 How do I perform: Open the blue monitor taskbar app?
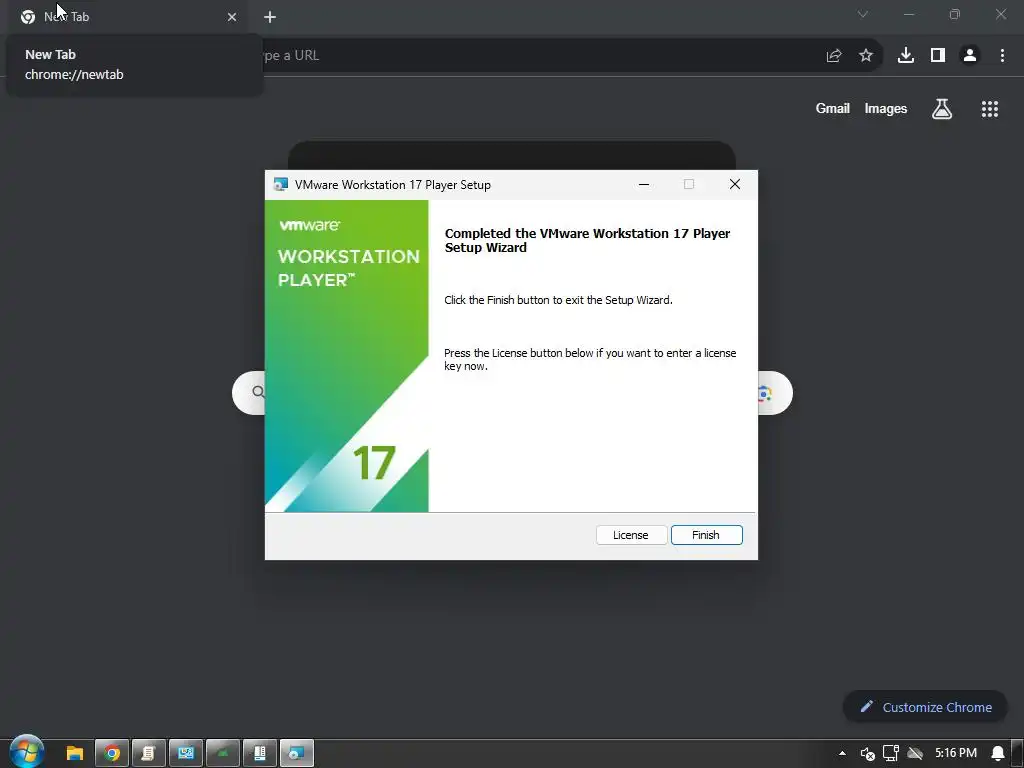pos(186,753)
